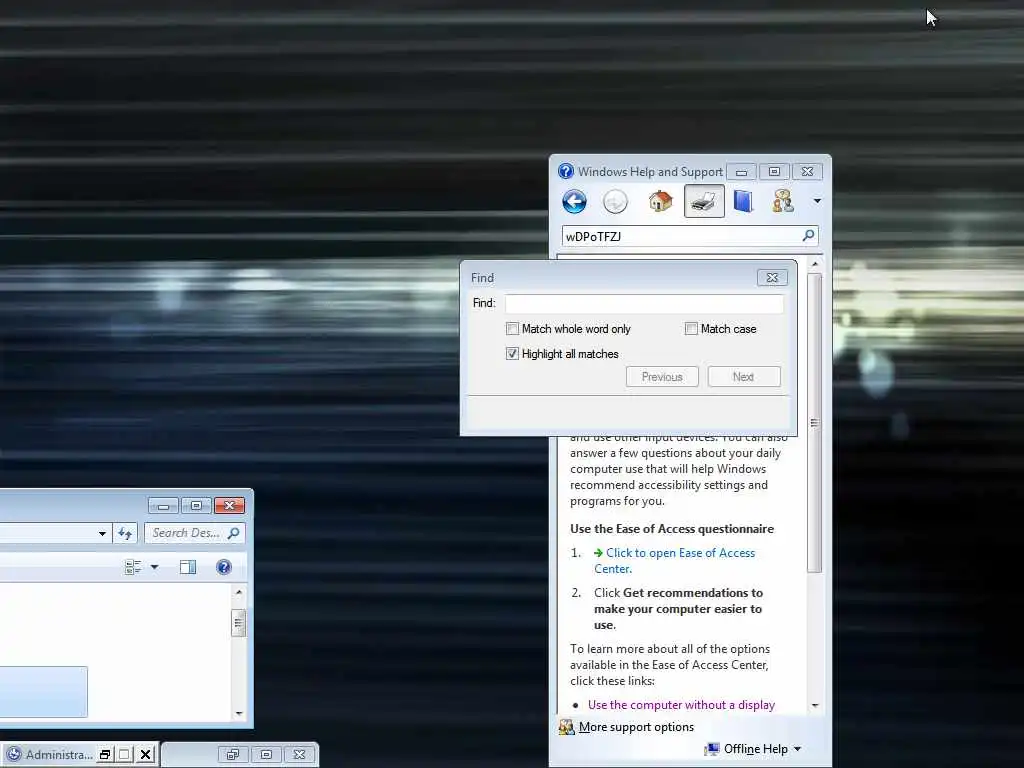Toggle the Explorer preview pane
The width and height of the screenshot is (1024, 768).
pos(188,568)
